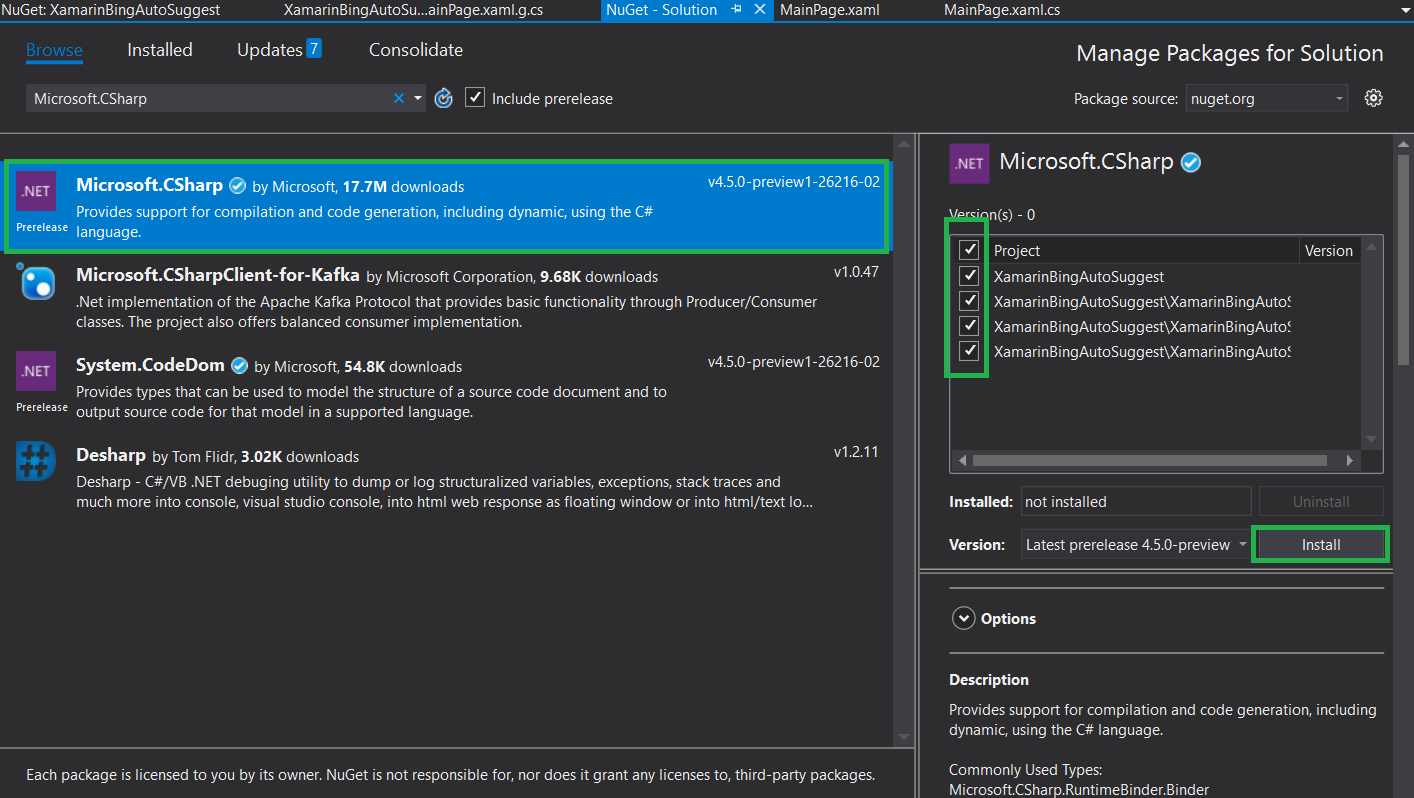Click into the Microsoft.CSharp search field
This screenshot has height=798, width=1414.
click(210, 98)
